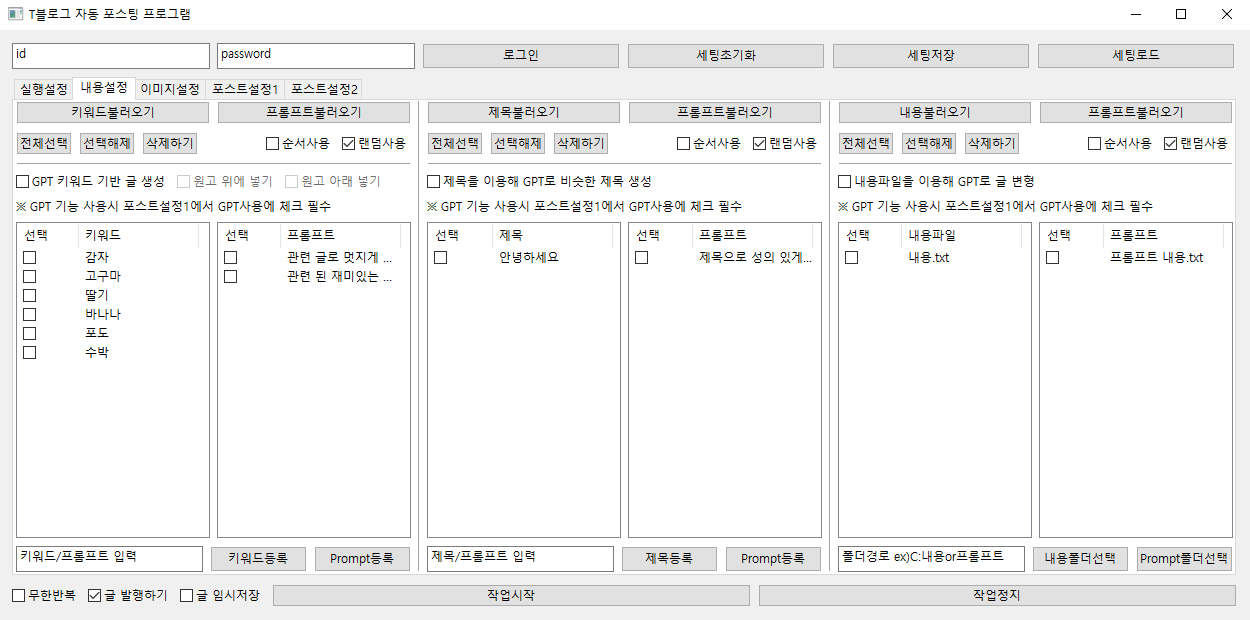Image resolution: width=1250 pixels, height=620 pixels.
Task: Switch to the 포스트설정2 tab
Action: click(325, 89)
